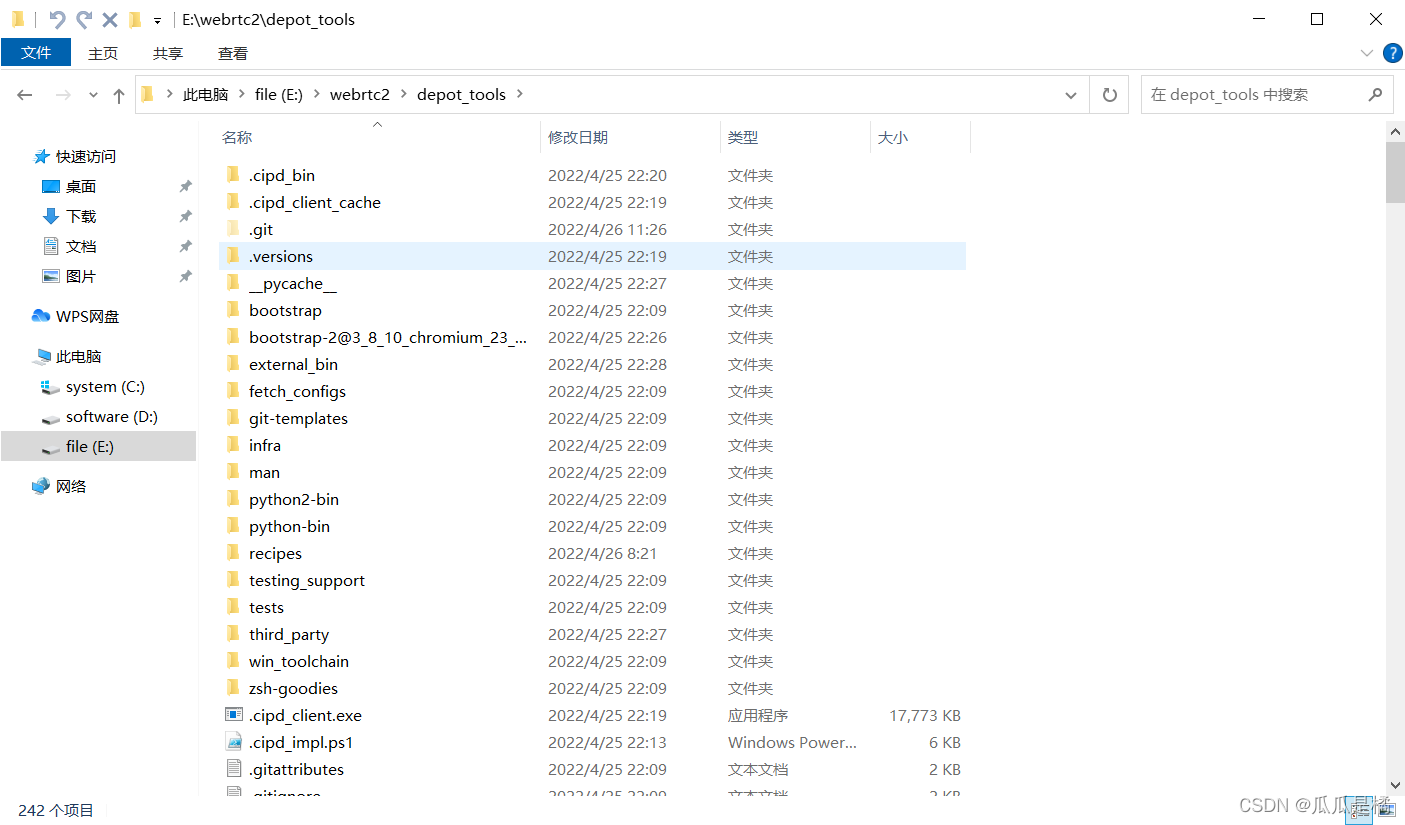The height and width of the screenshot is (825, 1405).
Task: Click the faded .git folder icon
Action: point(233,228)
